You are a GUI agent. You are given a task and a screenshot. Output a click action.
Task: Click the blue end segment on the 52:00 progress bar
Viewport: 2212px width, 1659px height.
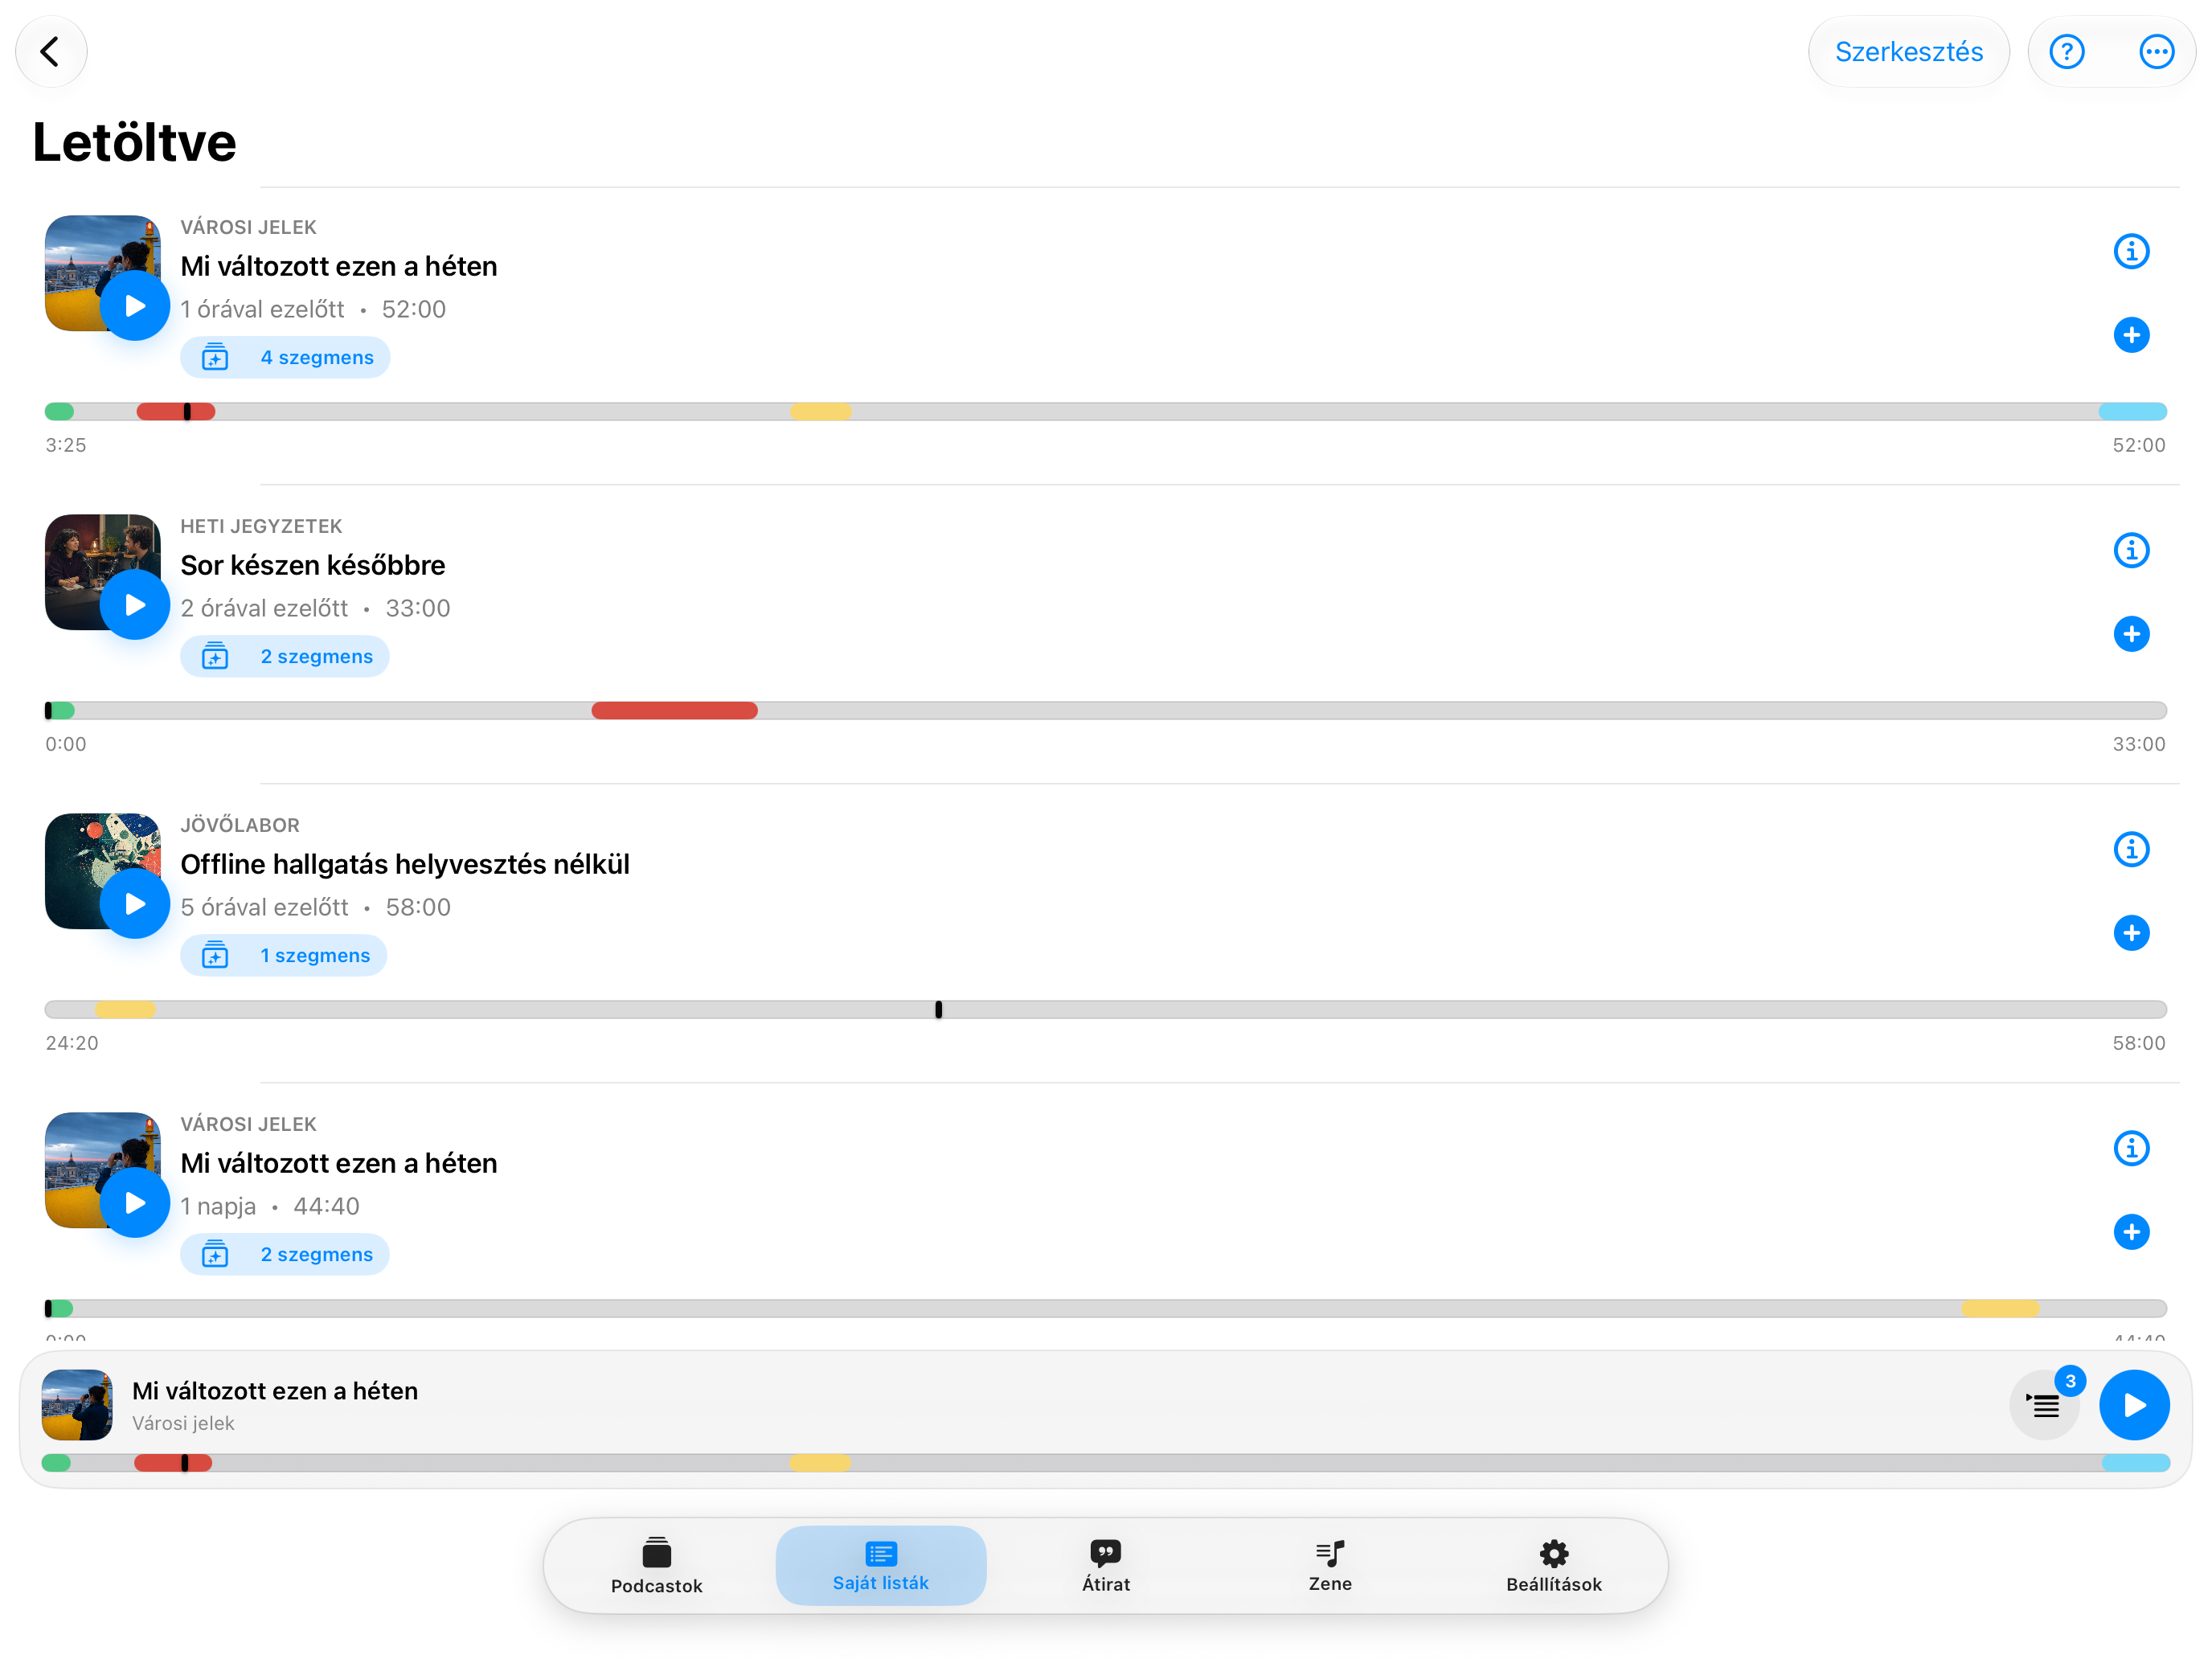[2132, 412]
